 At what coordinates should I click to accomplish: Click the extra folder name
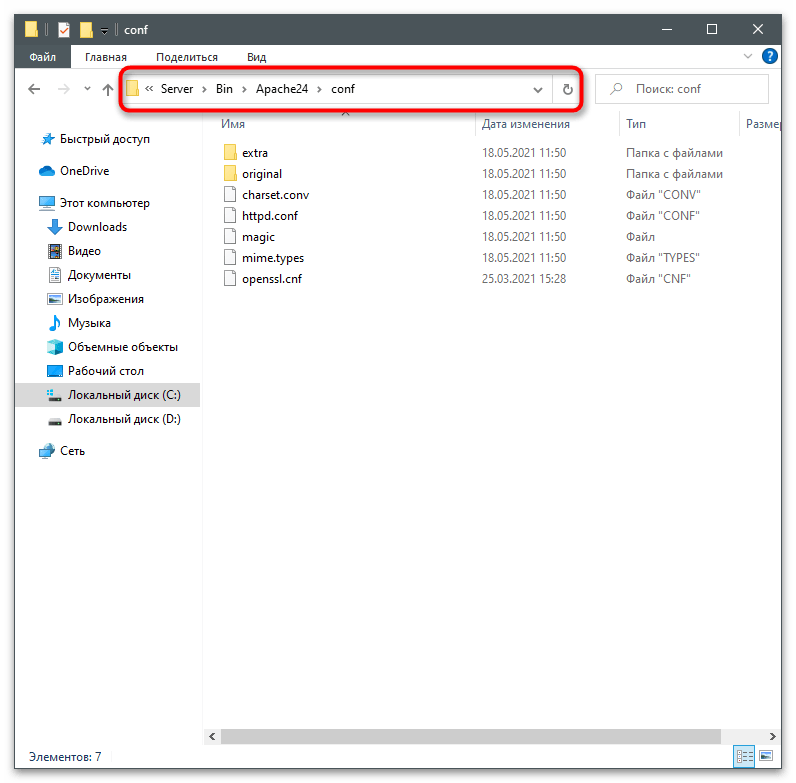[254, 153]
